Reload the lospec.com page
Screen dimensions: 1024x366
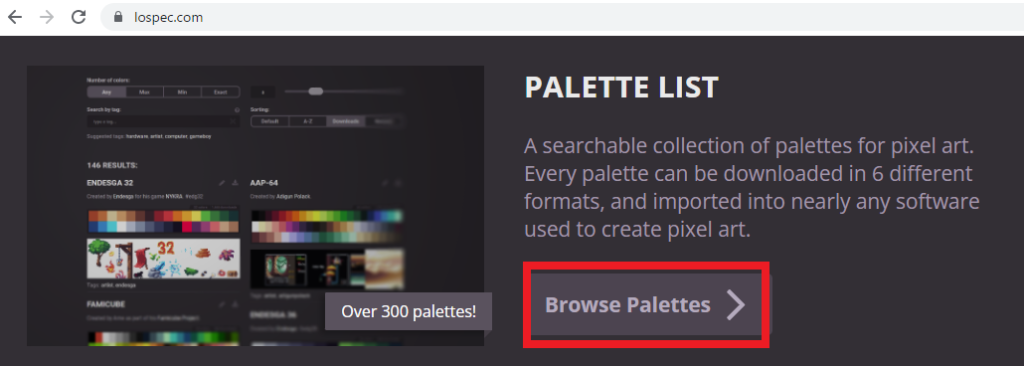tap(79, 17)
